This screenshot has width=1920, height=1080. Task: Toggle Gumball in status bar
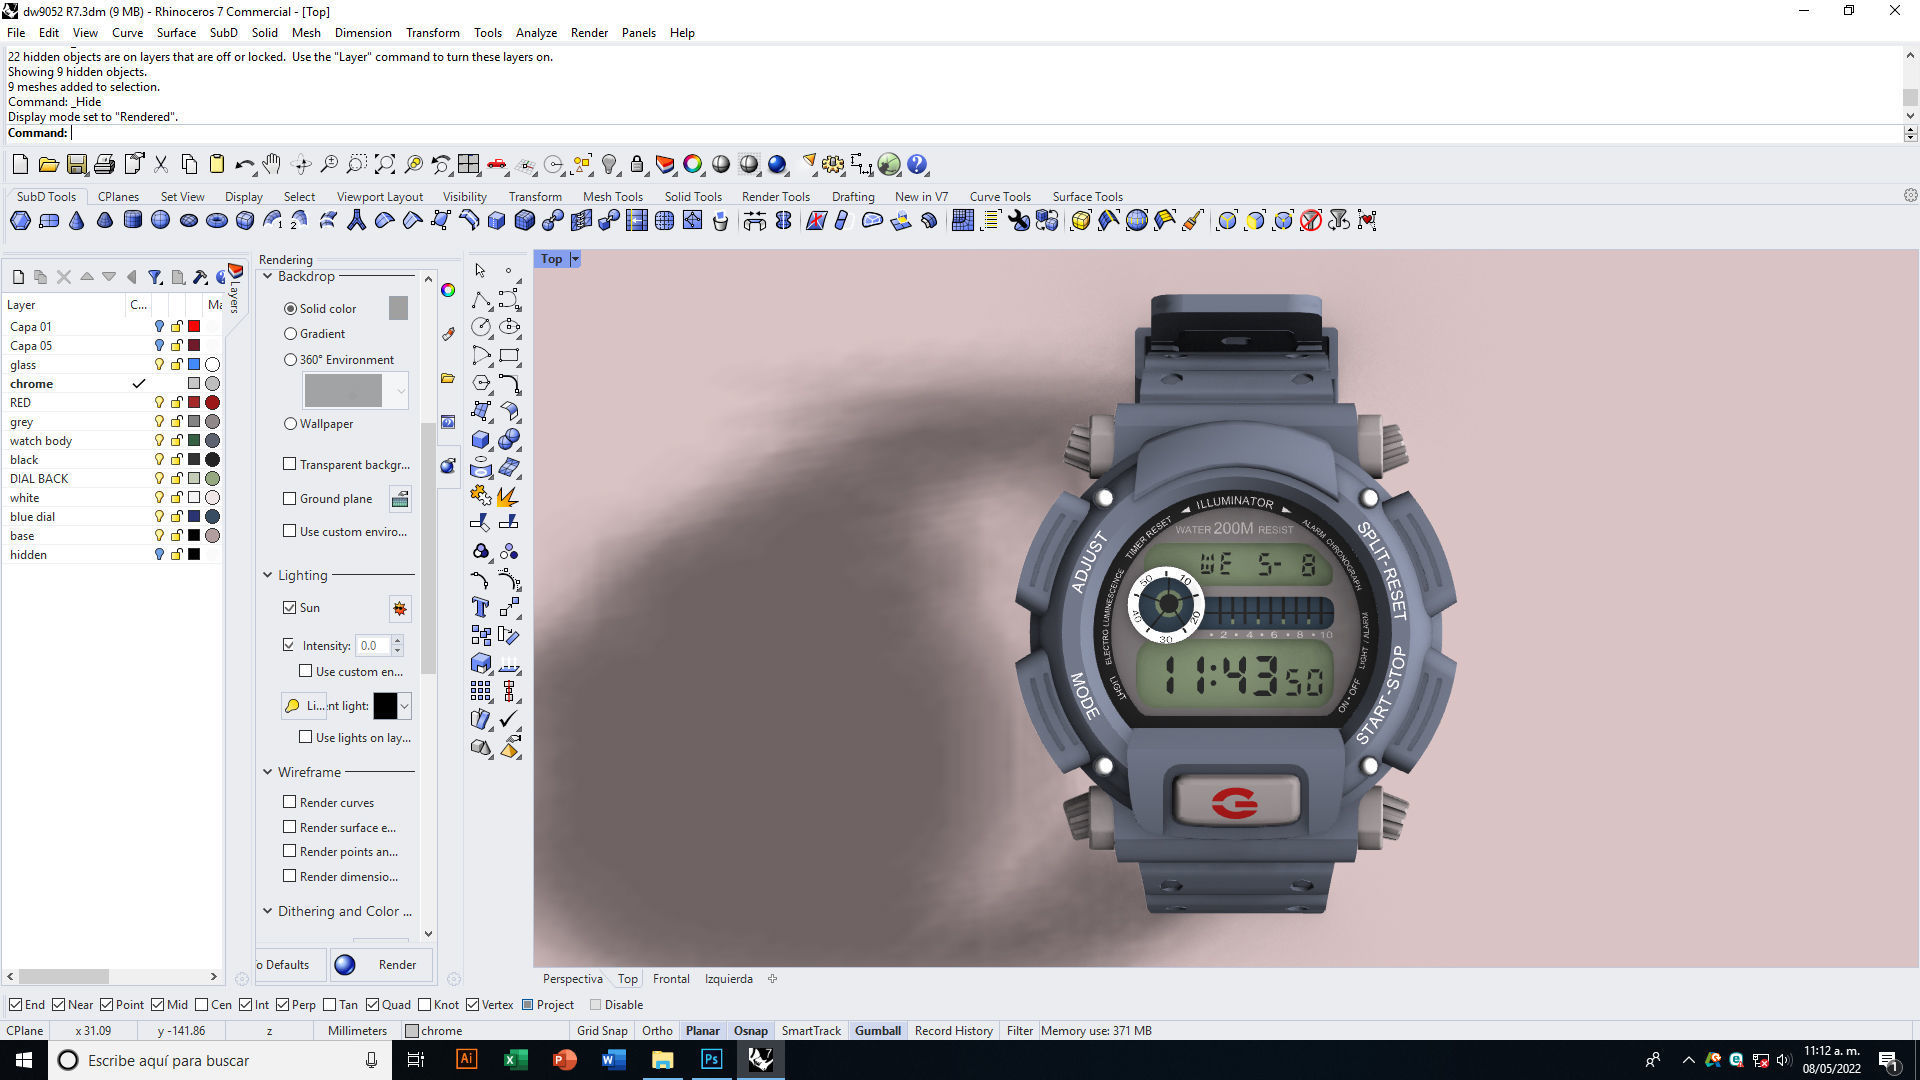tap(878, 1031)
